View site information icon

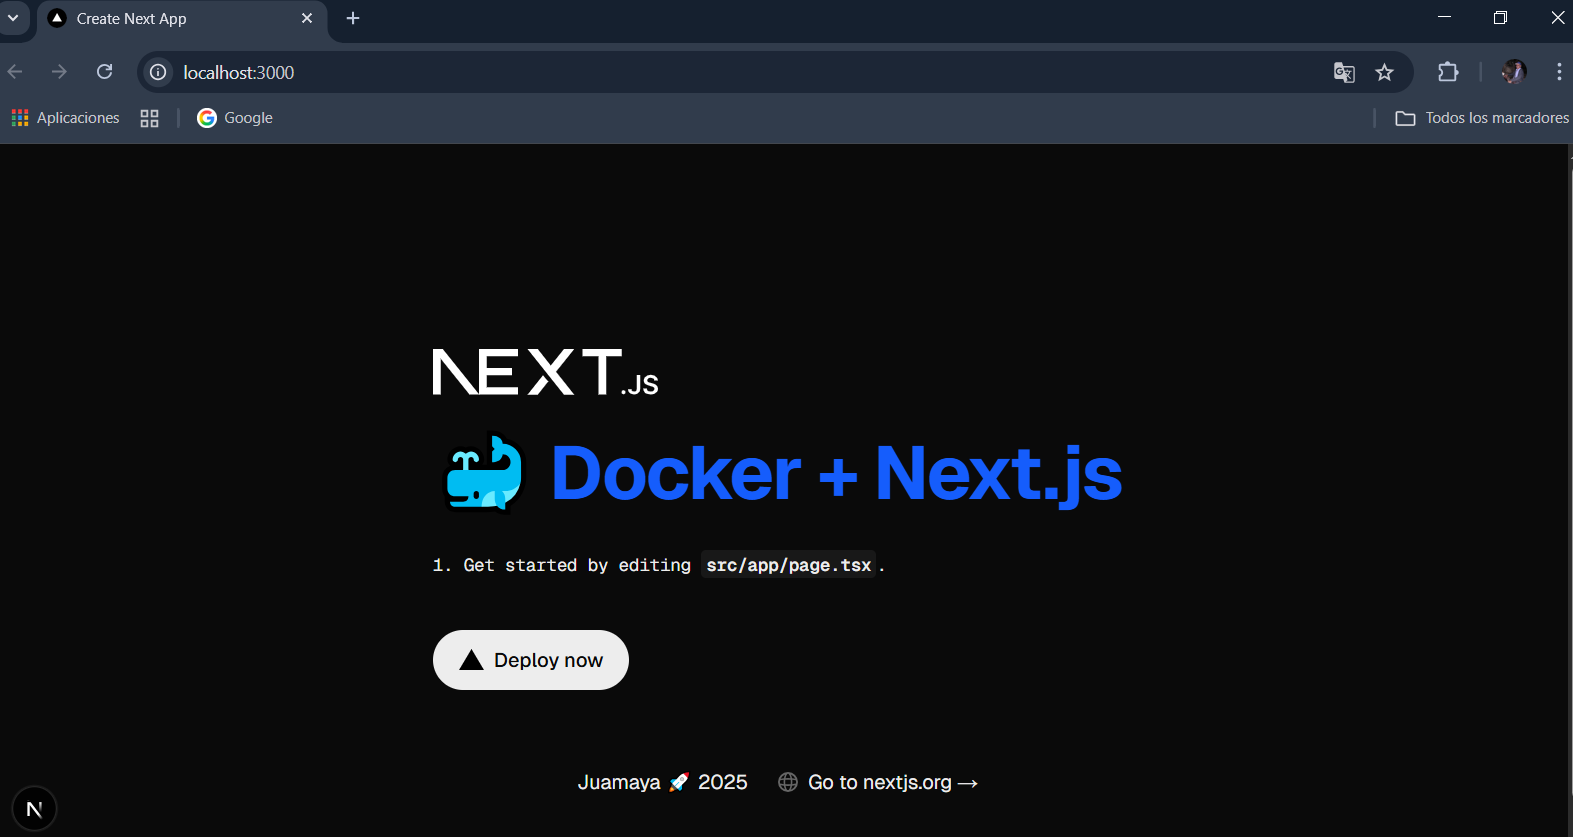tap(158, 72)
